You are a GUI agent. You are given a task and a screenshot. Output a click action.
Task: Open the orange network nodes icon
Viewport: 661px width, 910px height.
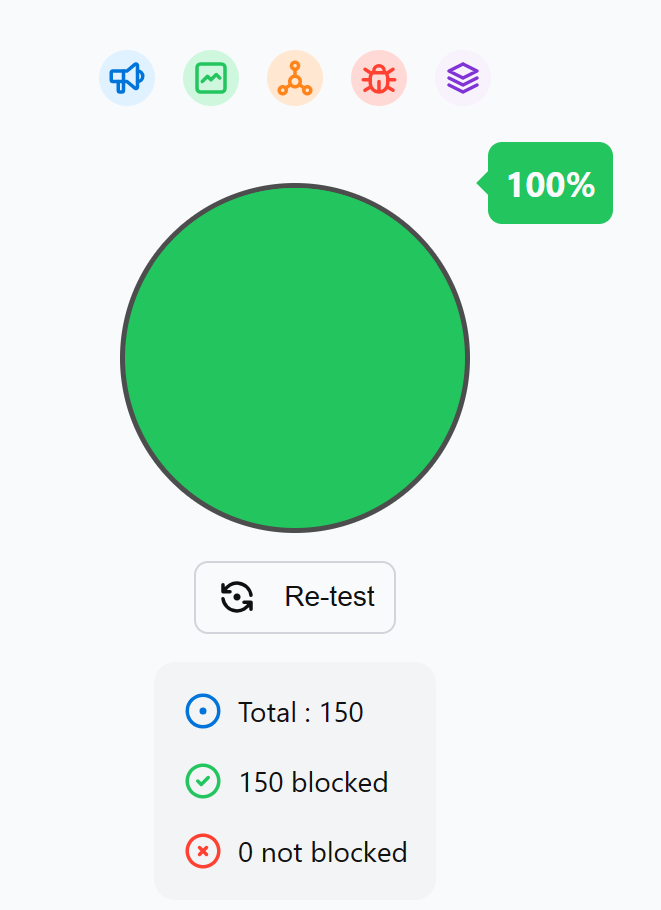pyautogui.click(x=295, y=78)
